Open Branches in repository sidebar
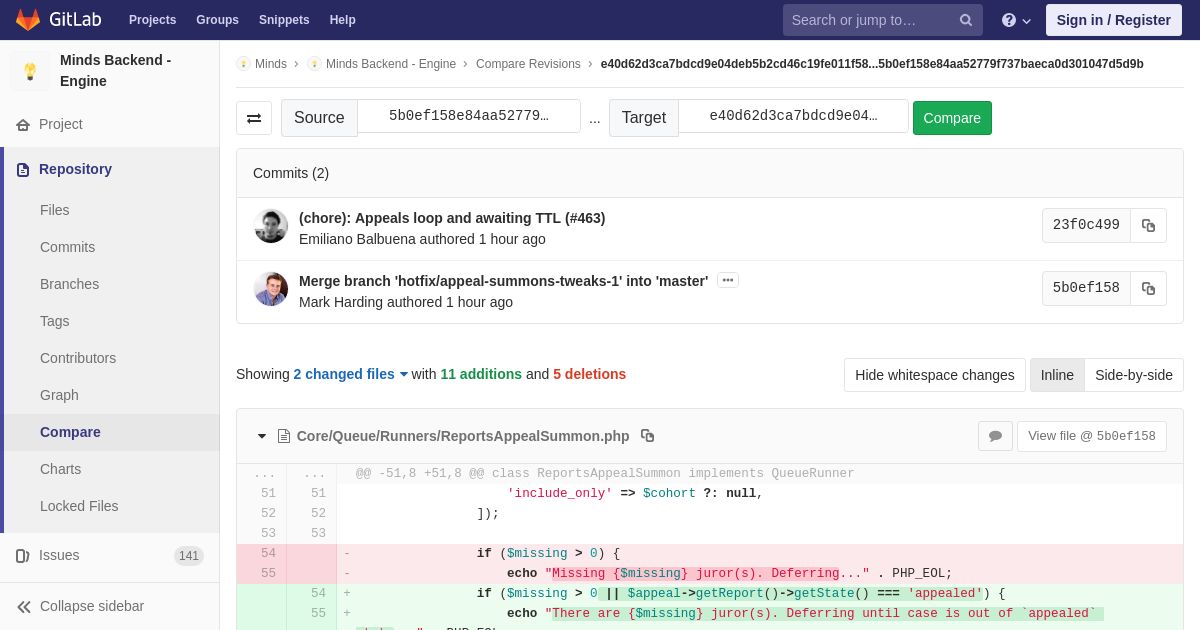 [x=69, y=284]
